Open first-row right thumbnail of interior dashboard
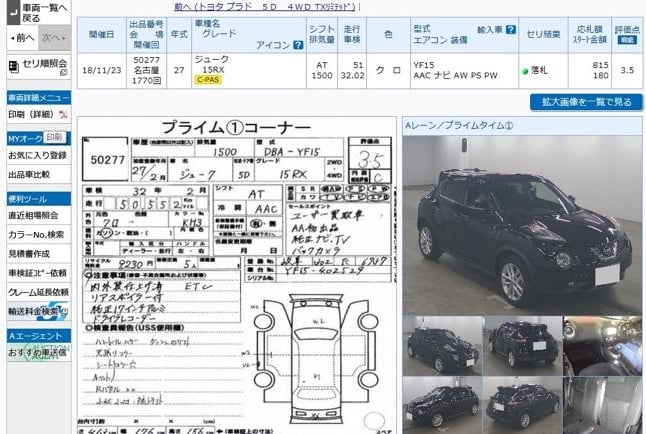Viewport: 646px width, 434px height. [x=602, y=346]
